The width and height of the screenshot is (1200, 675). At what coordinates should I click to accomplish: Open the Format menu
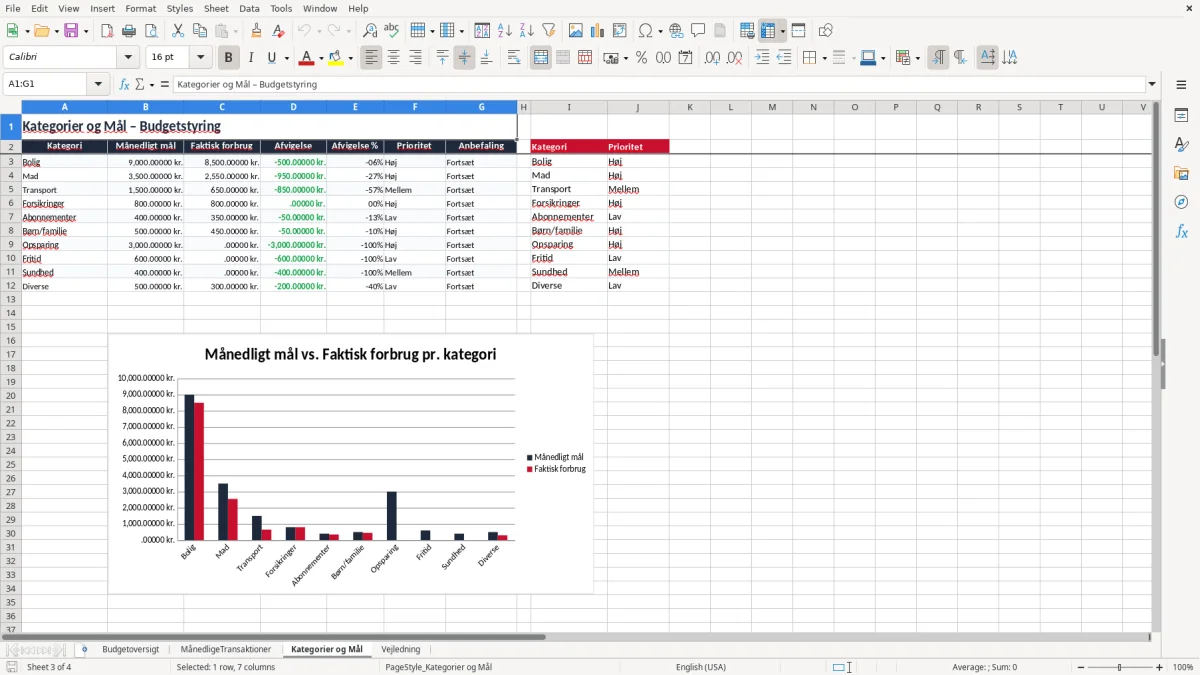(x=141, y=8)
